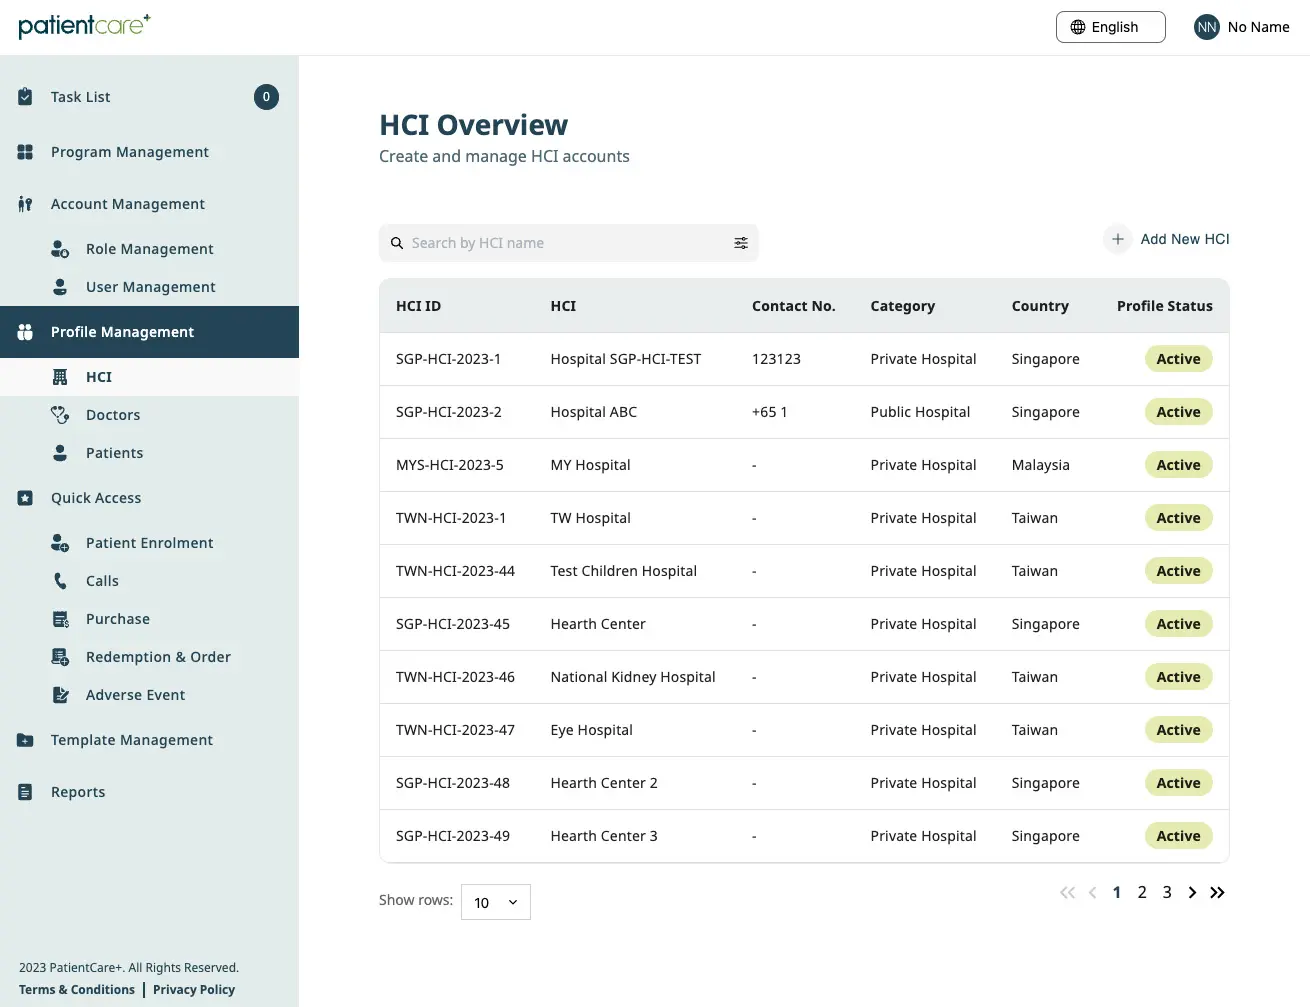Viewport: 1310px width, 1007px height.
Task: Open the Privacy Policy link
Action: [x=193, y=989]
